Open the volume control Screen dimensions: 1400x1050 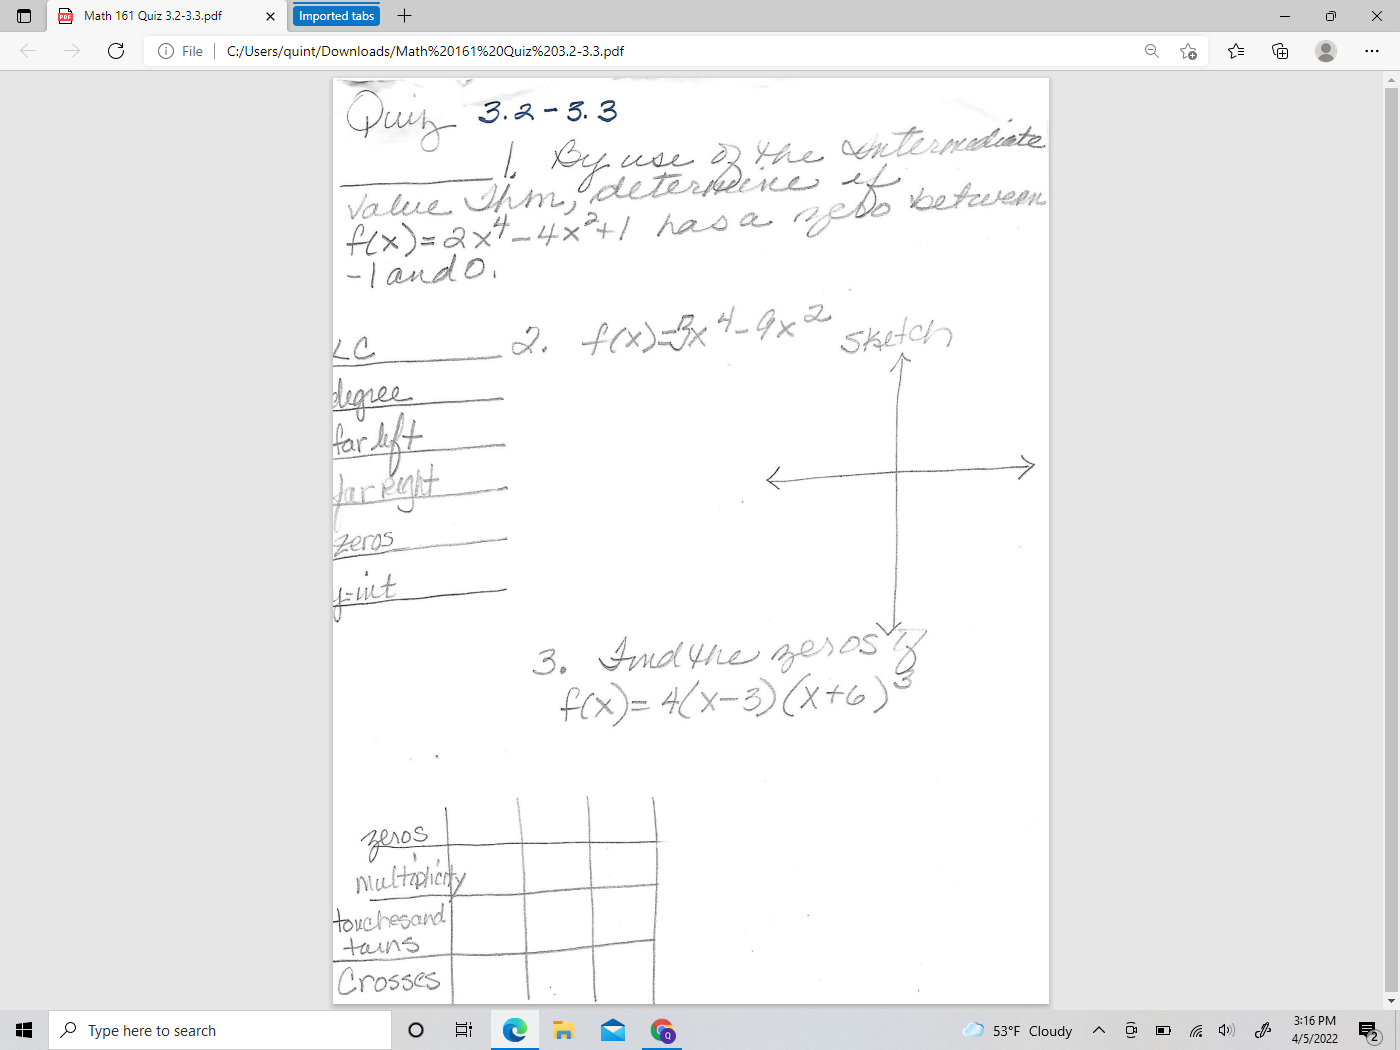point(1226,1029)
